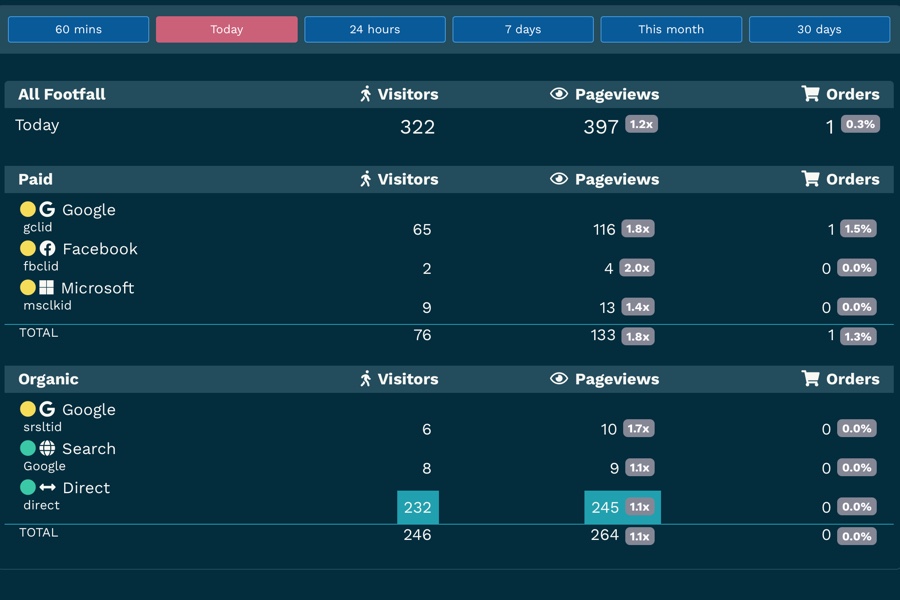Click the walking visitor icon in Organic header
900x600 pixels.
(x=366, y=378)
